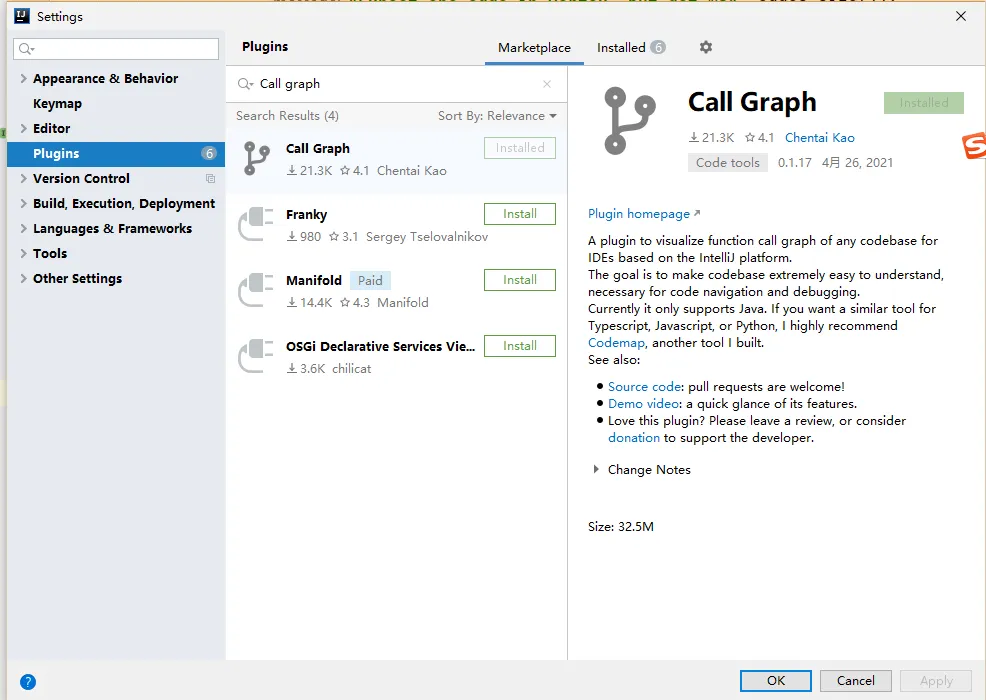Click the external link arrow by Plugin homepage
This screenshot has width=986, height=700.
[697, 213]
